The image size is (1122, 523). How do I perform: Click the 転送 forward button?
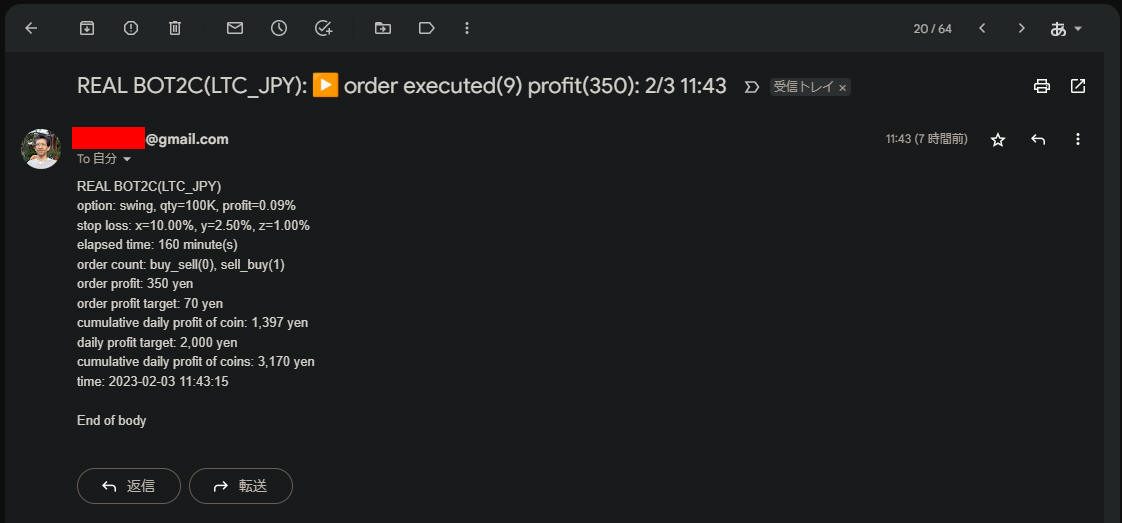[240, 486]
